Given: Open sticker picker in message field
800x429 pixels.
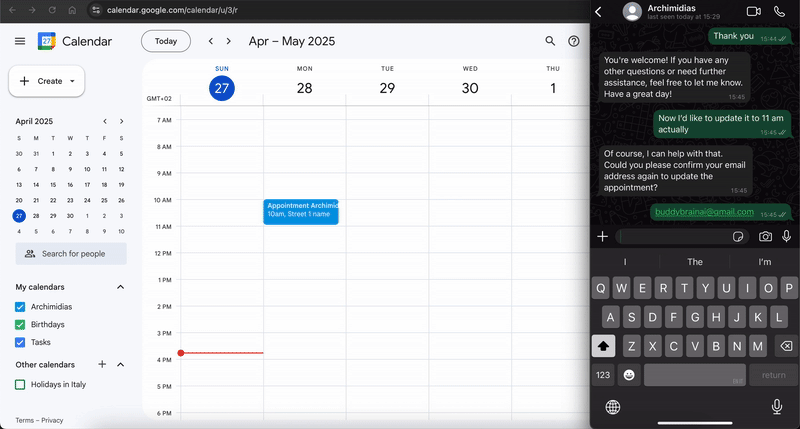Looking at the screenshot, I should click(x=738, y=236).
